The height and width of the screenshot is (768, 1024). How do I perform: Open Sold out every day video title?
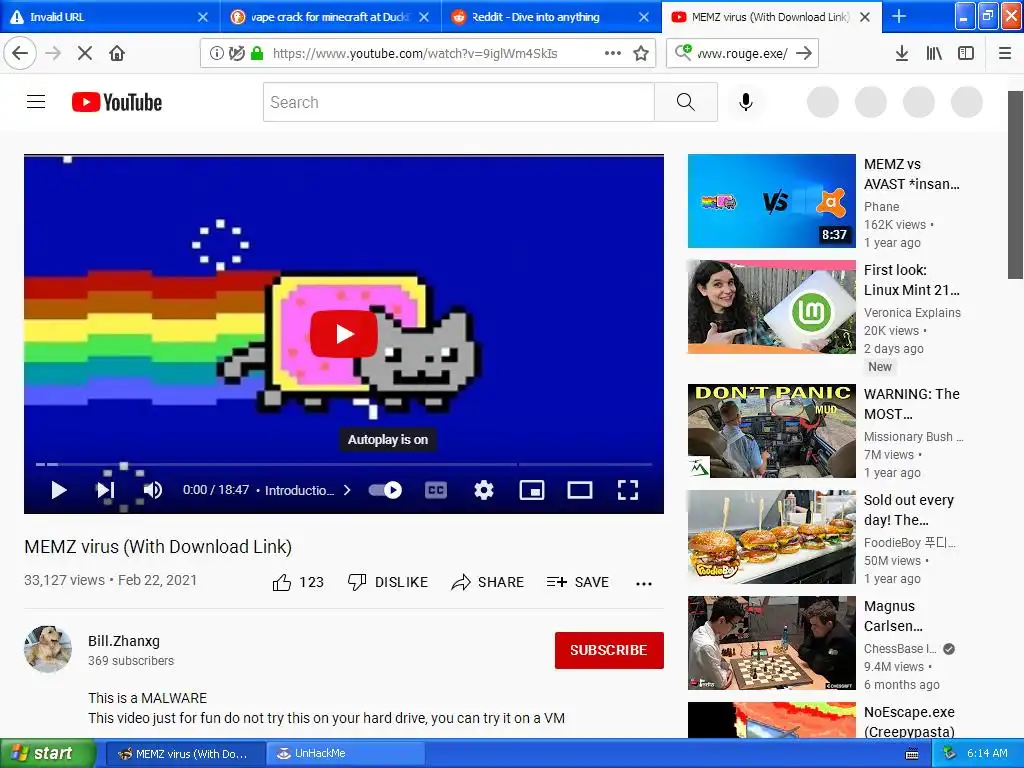(x=908, y=509)
